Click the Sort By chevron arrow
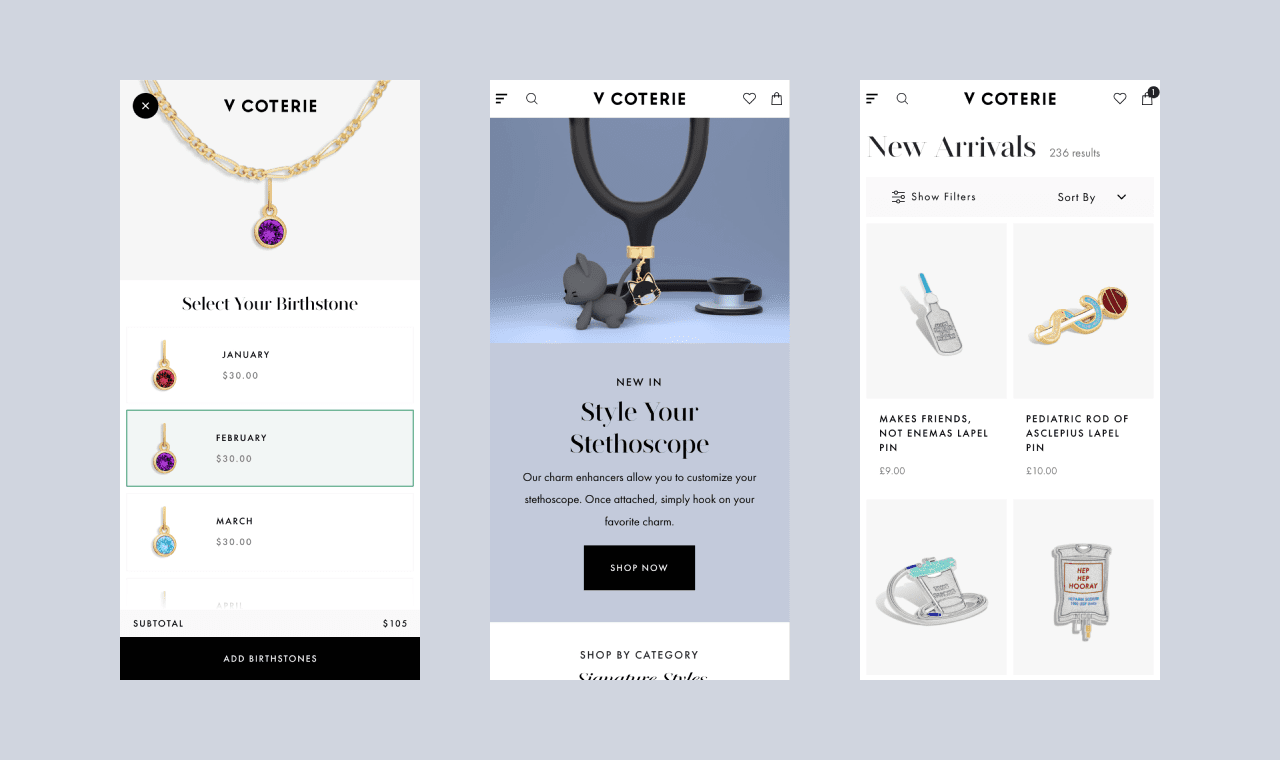 coord(1121,197)
